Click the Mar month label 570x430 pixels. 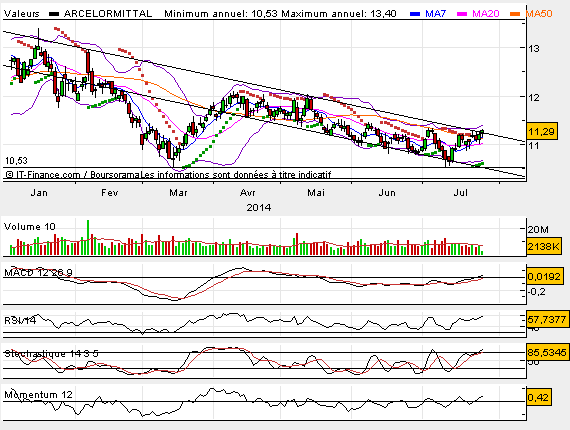tap(178, 193)
